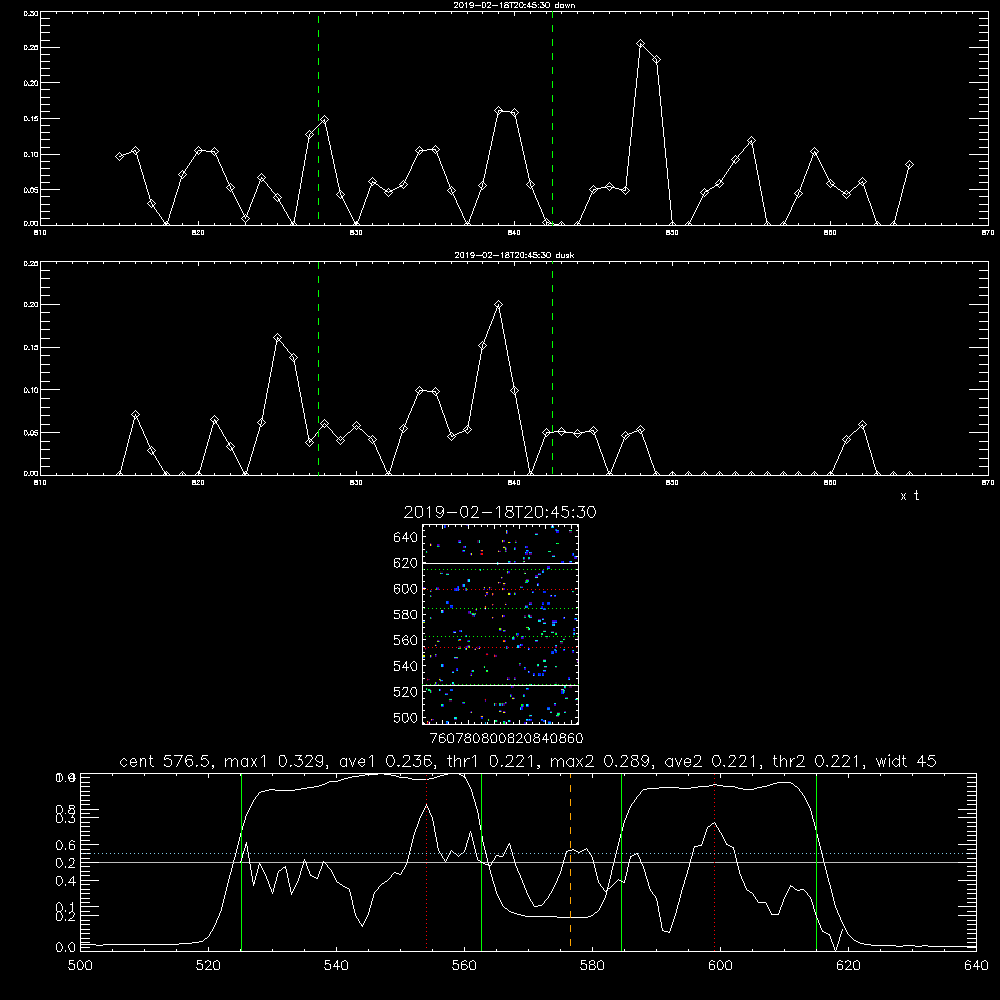Click the "760780800820840860" scatter image x-axis labels
Image resolution: width=1000 pixels, height=1000 pixels.
click(506, 738)
